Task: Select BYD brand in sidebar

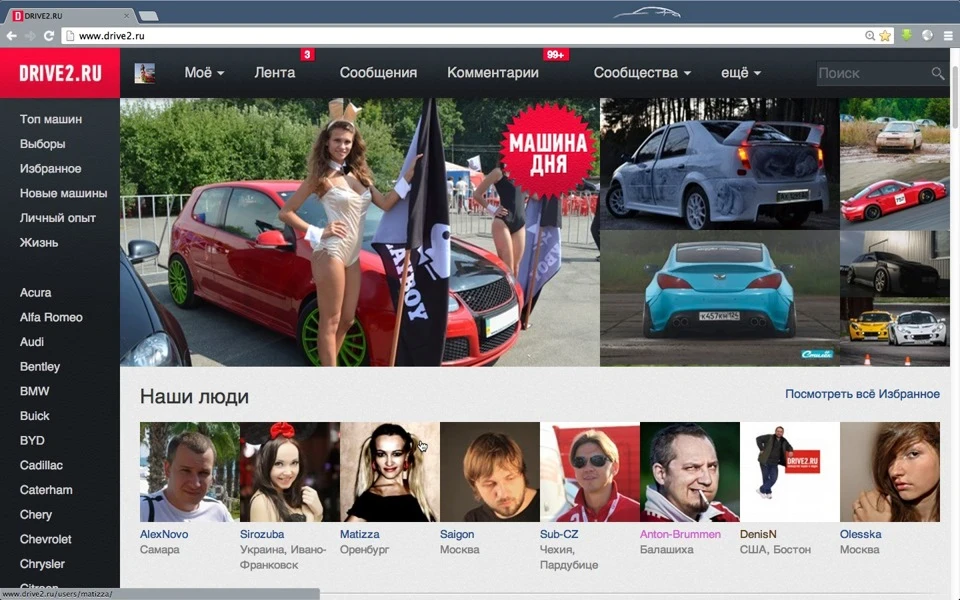Action: pyautogui.click(x=32, y=440)
